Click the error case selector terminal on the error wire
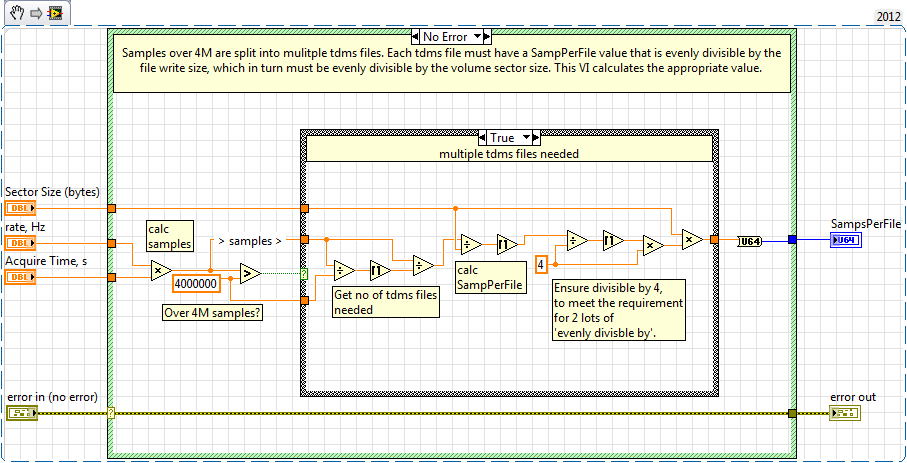Screen dimensions: 907x463 (x=112, y=413)
